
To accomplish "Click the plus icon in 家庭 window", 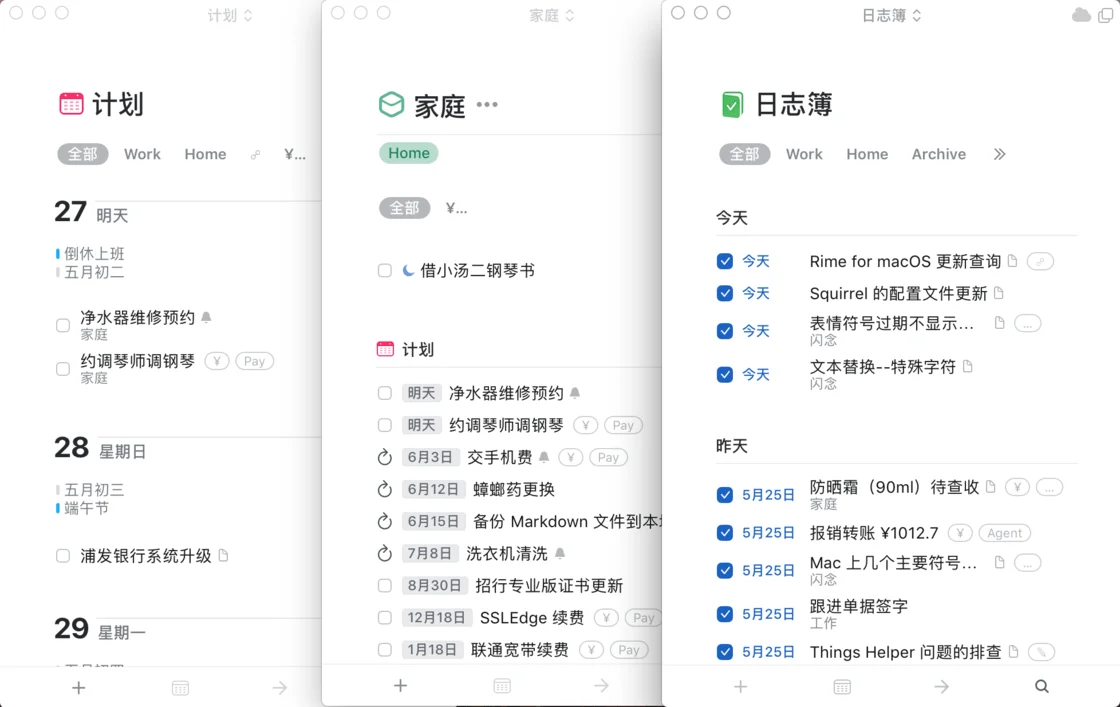I will tap(400, 686).
